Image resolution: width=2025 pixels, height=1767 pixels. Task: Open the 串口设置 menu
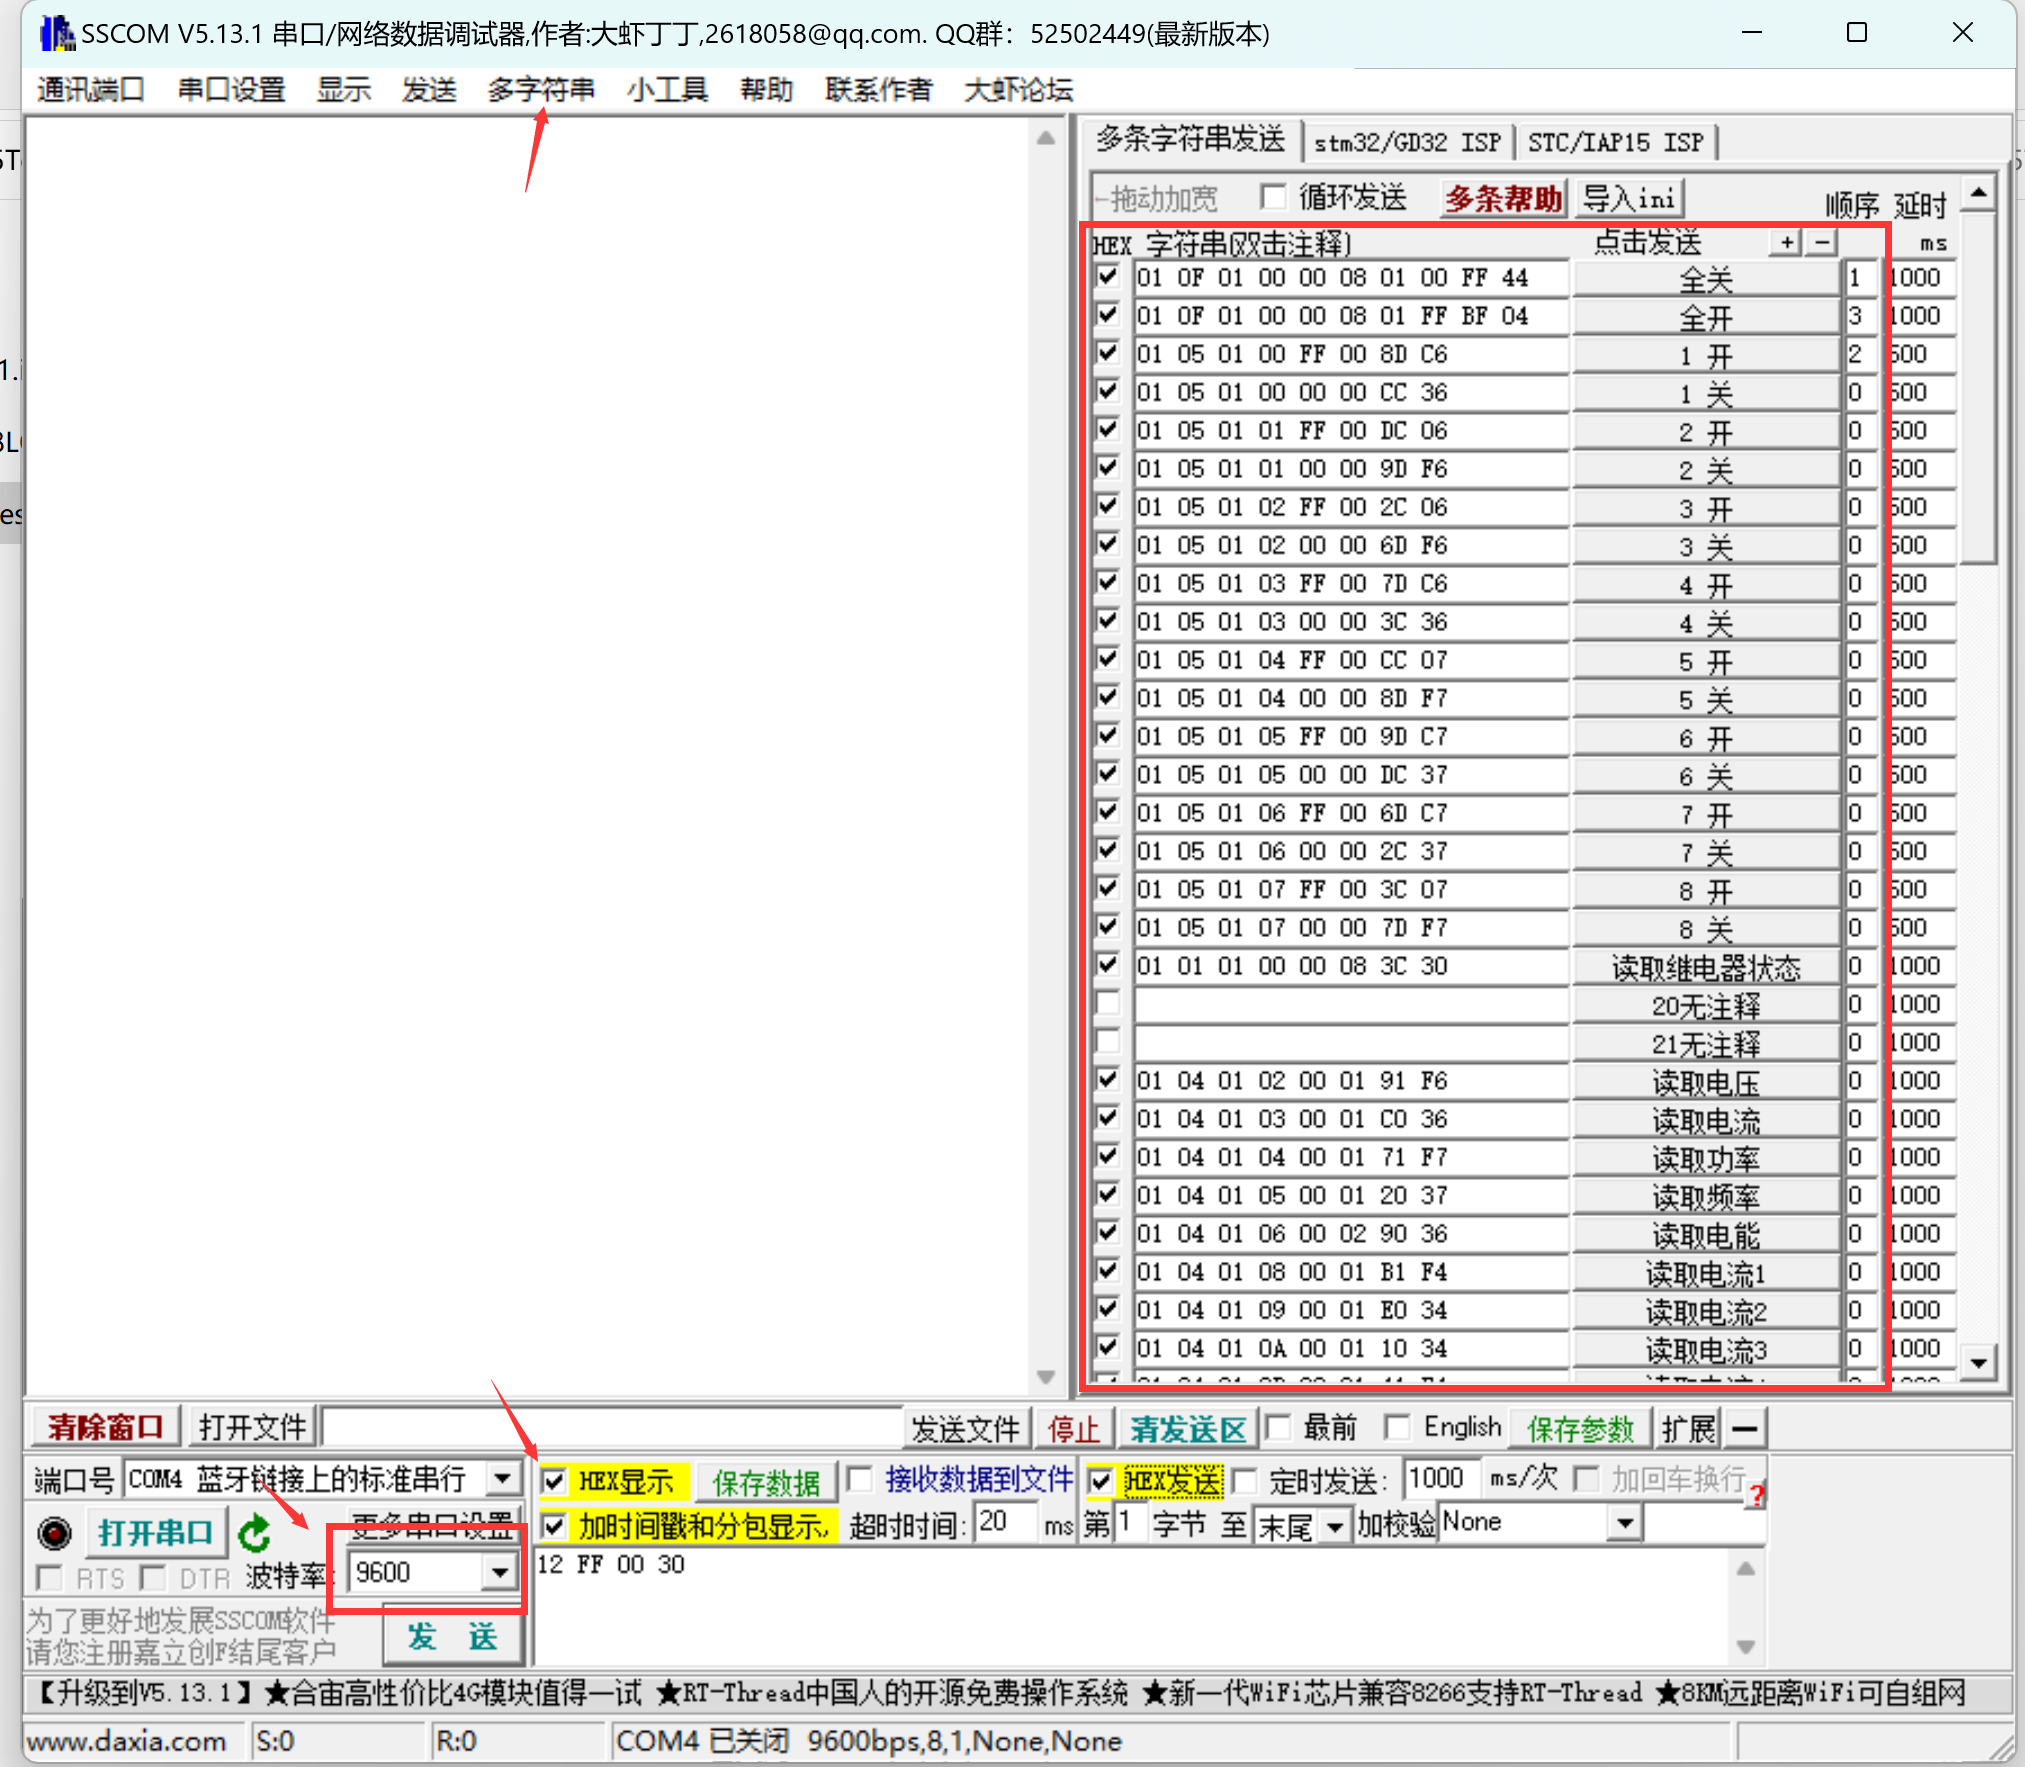[x=231, y=90]
